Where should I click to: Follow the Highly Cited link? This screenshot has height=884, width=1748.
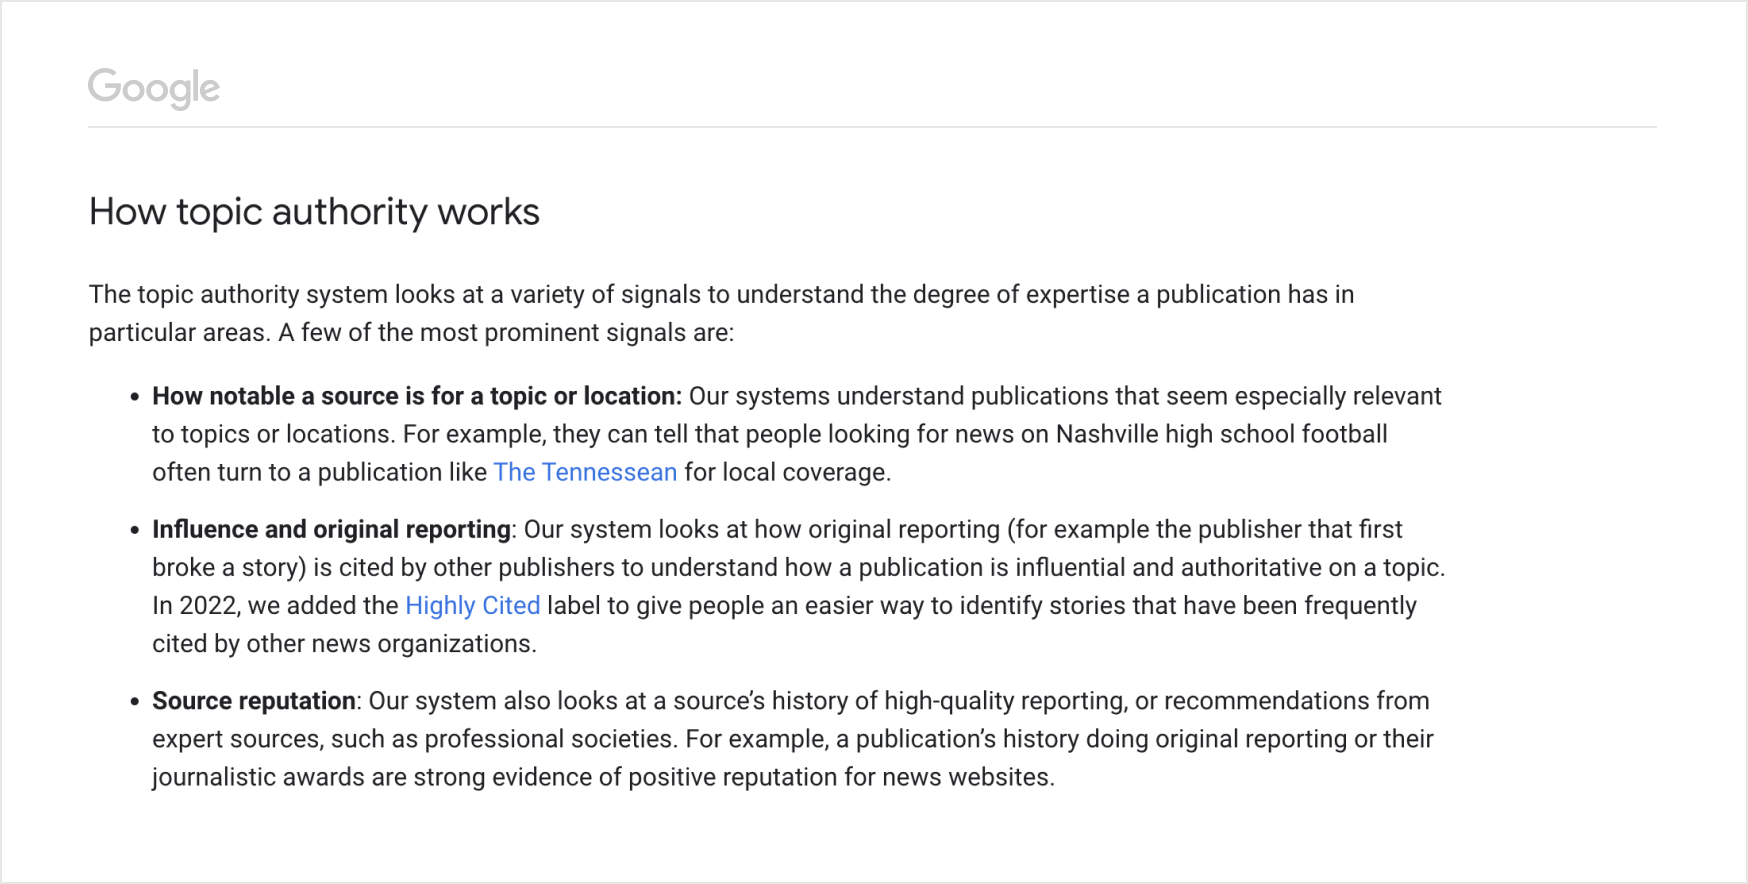(473, 605)
